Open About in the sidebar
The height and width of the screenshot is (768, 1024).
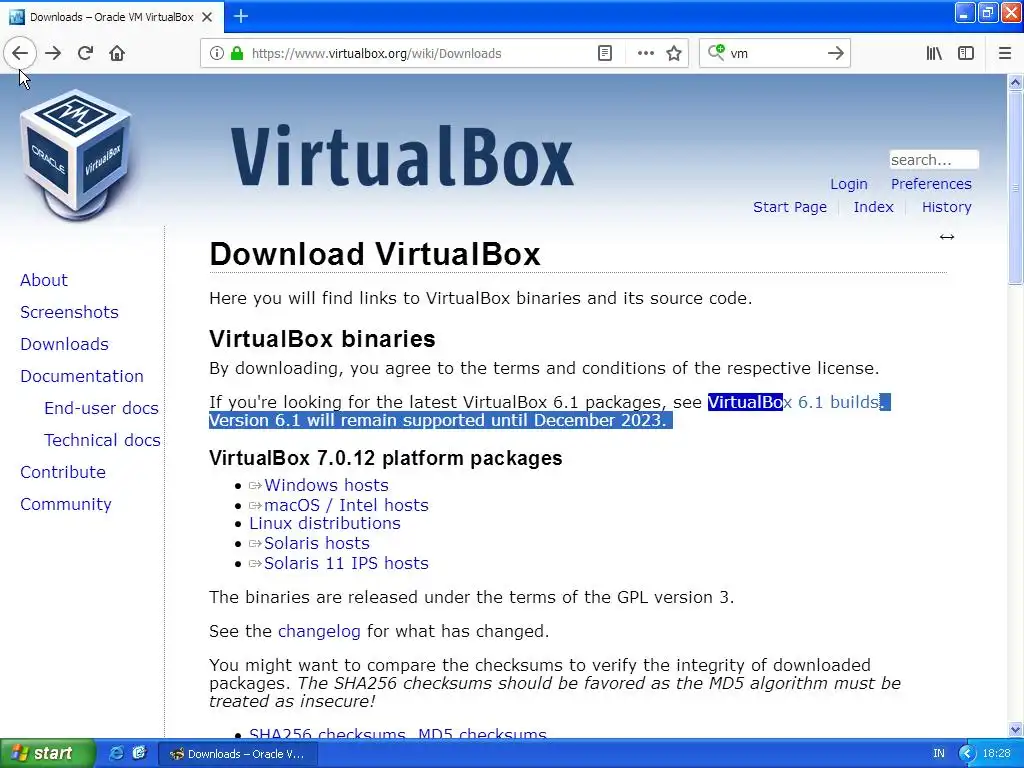[44, 280]
